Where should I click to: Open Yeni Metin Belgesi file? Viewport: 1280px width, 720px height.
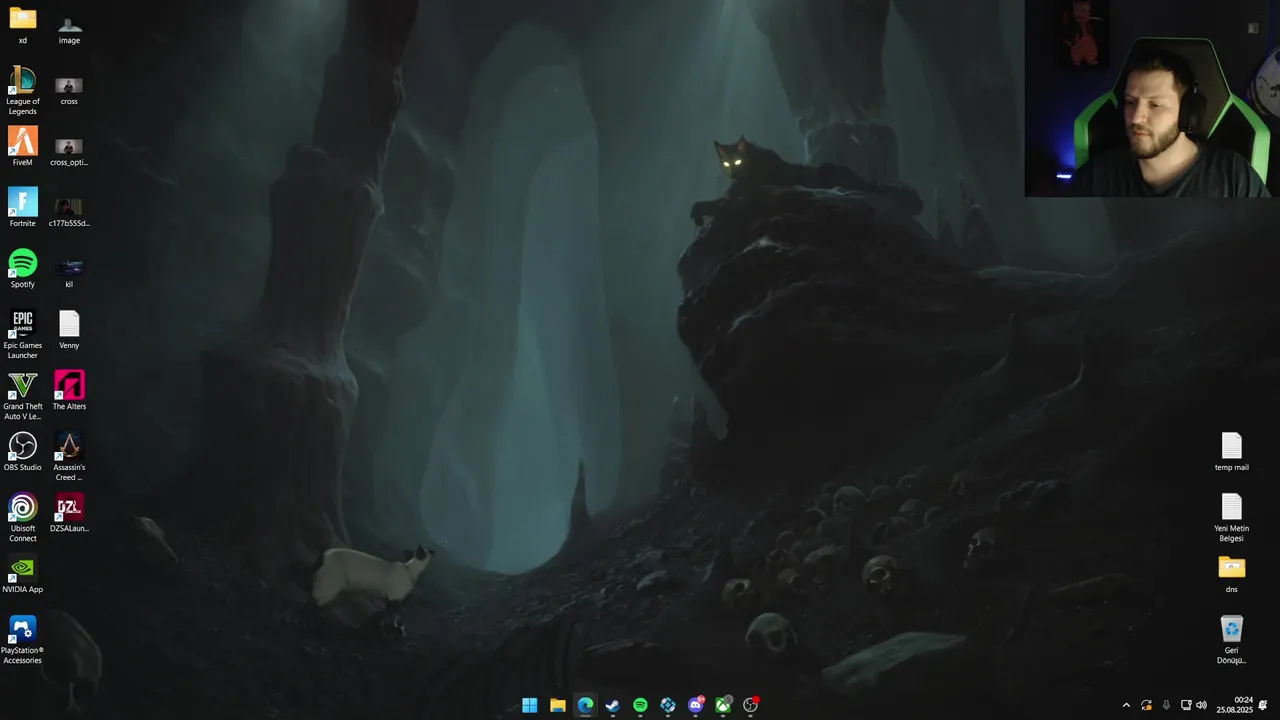pos(1231,518)
